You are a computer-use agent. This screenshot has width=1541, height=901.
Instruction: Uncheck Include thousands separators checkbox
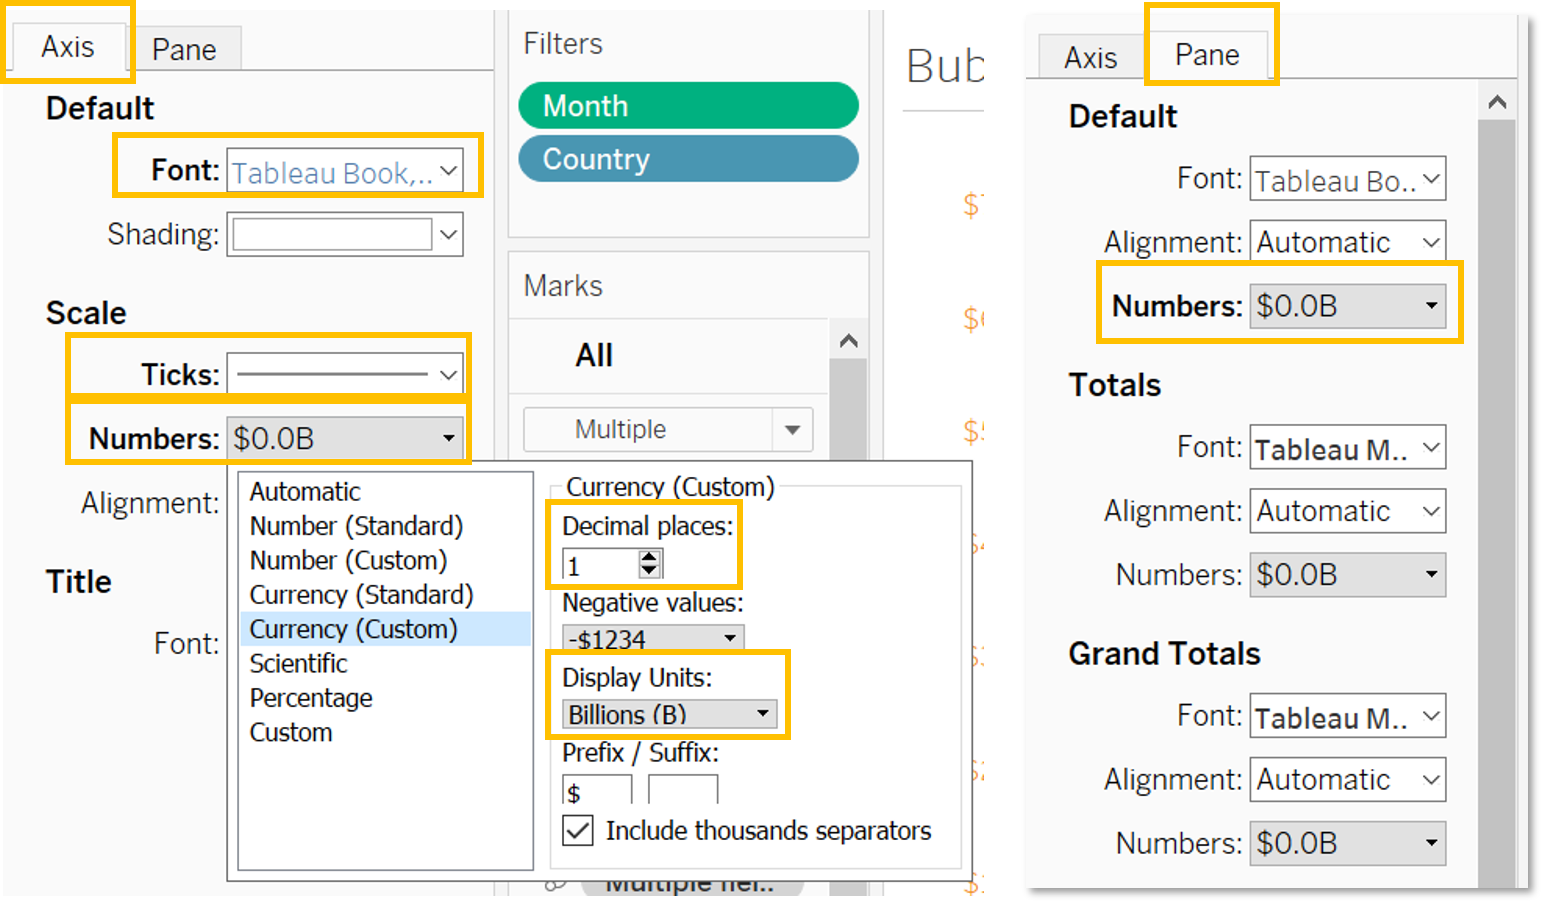coord(578,831)
